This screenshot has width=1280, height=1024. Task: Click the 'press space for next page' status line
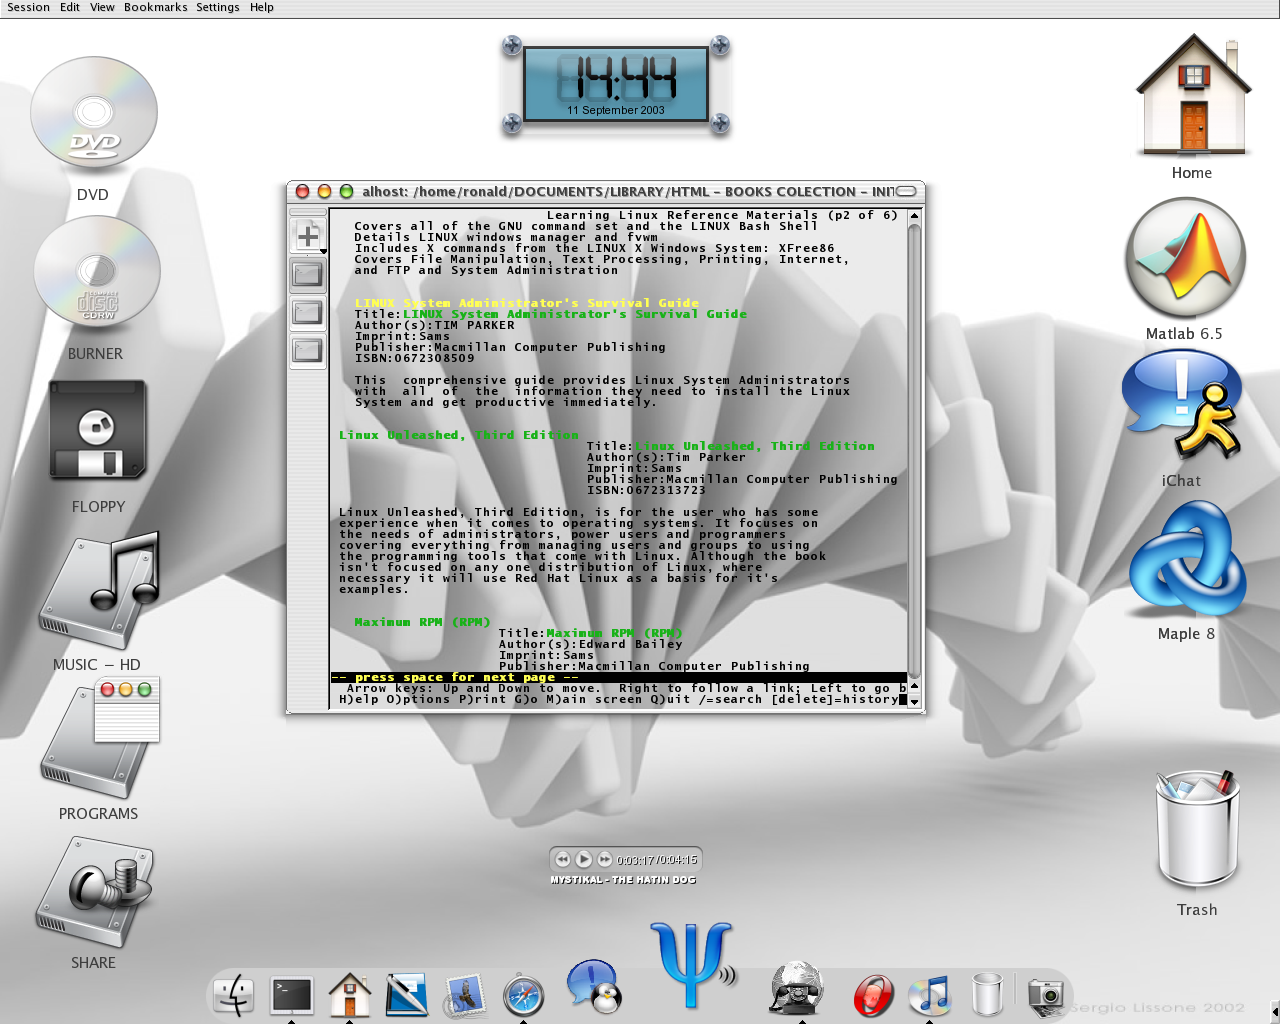(x=619, y=677)
